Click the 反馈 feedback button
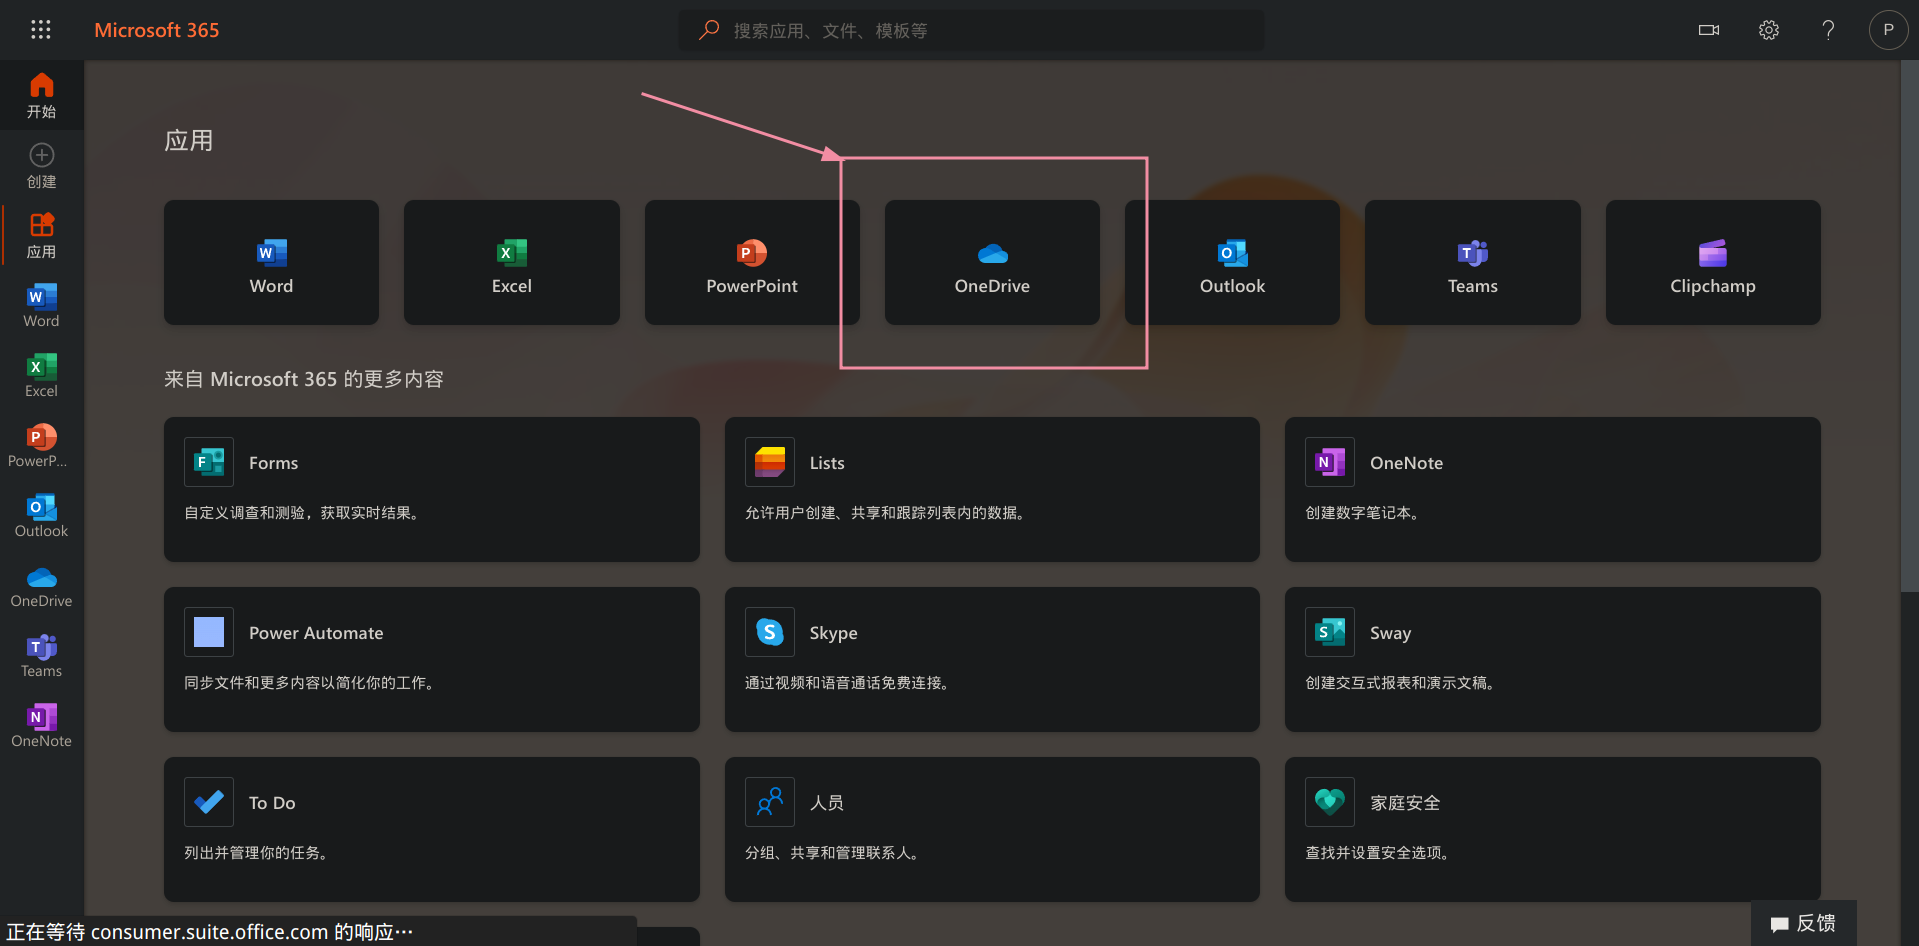The height and width of the screenshot is (946, 1919). (1804, 923)
